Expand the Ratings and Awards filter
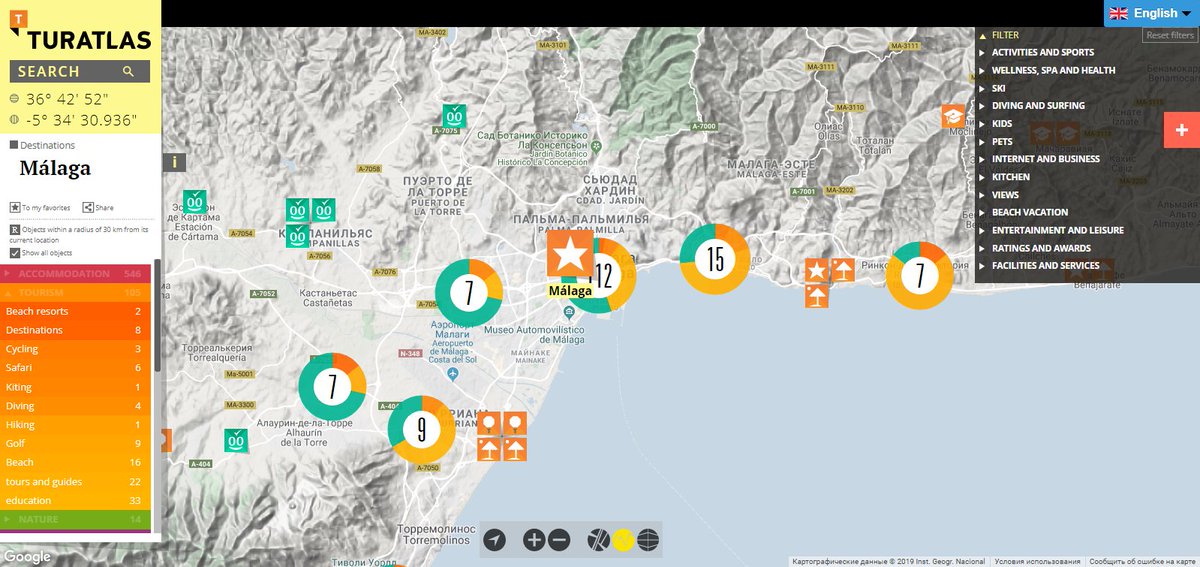The height and width of the screenshot is (567, 1200). [x=1041, y=248]
